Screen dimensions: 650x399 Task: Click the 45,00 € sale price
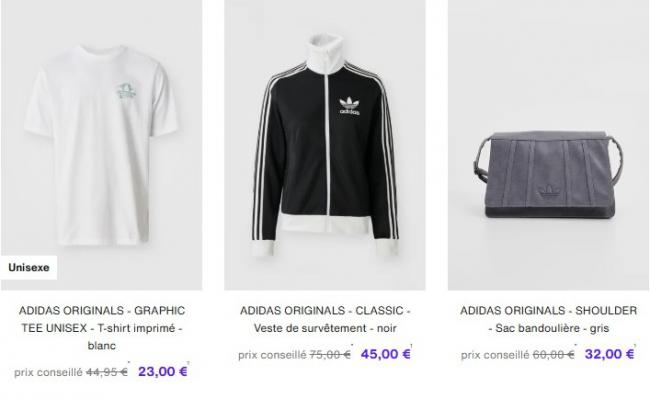(386, 354)
